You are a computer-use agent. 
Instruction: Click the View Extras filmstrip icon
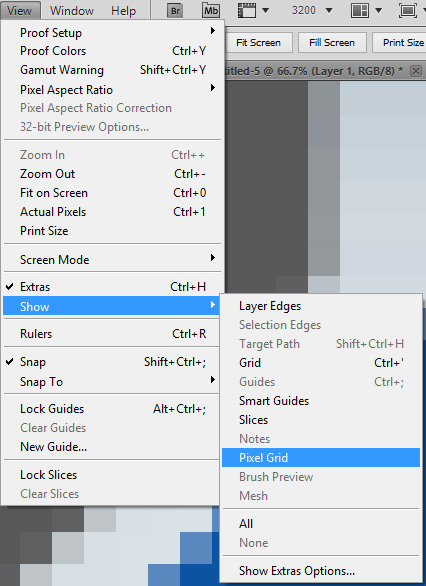[x=247, y=10]
